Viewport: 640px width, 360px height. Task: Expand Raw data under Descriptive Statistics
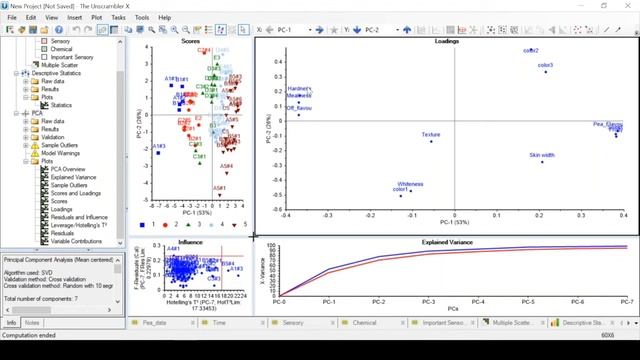point(26,81)
